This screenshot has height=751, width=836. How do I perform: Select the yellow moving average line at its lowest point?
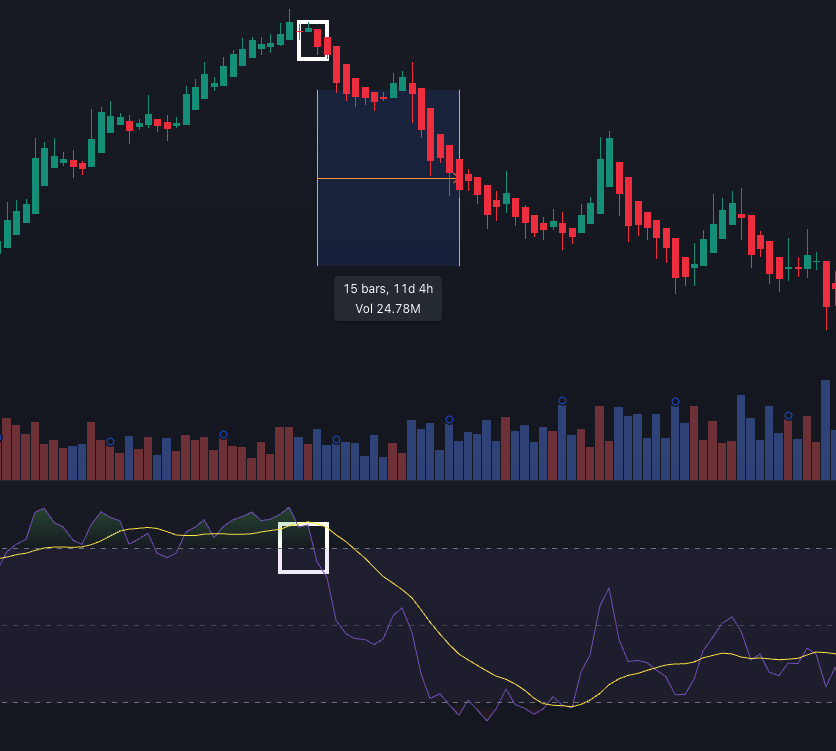567,706
